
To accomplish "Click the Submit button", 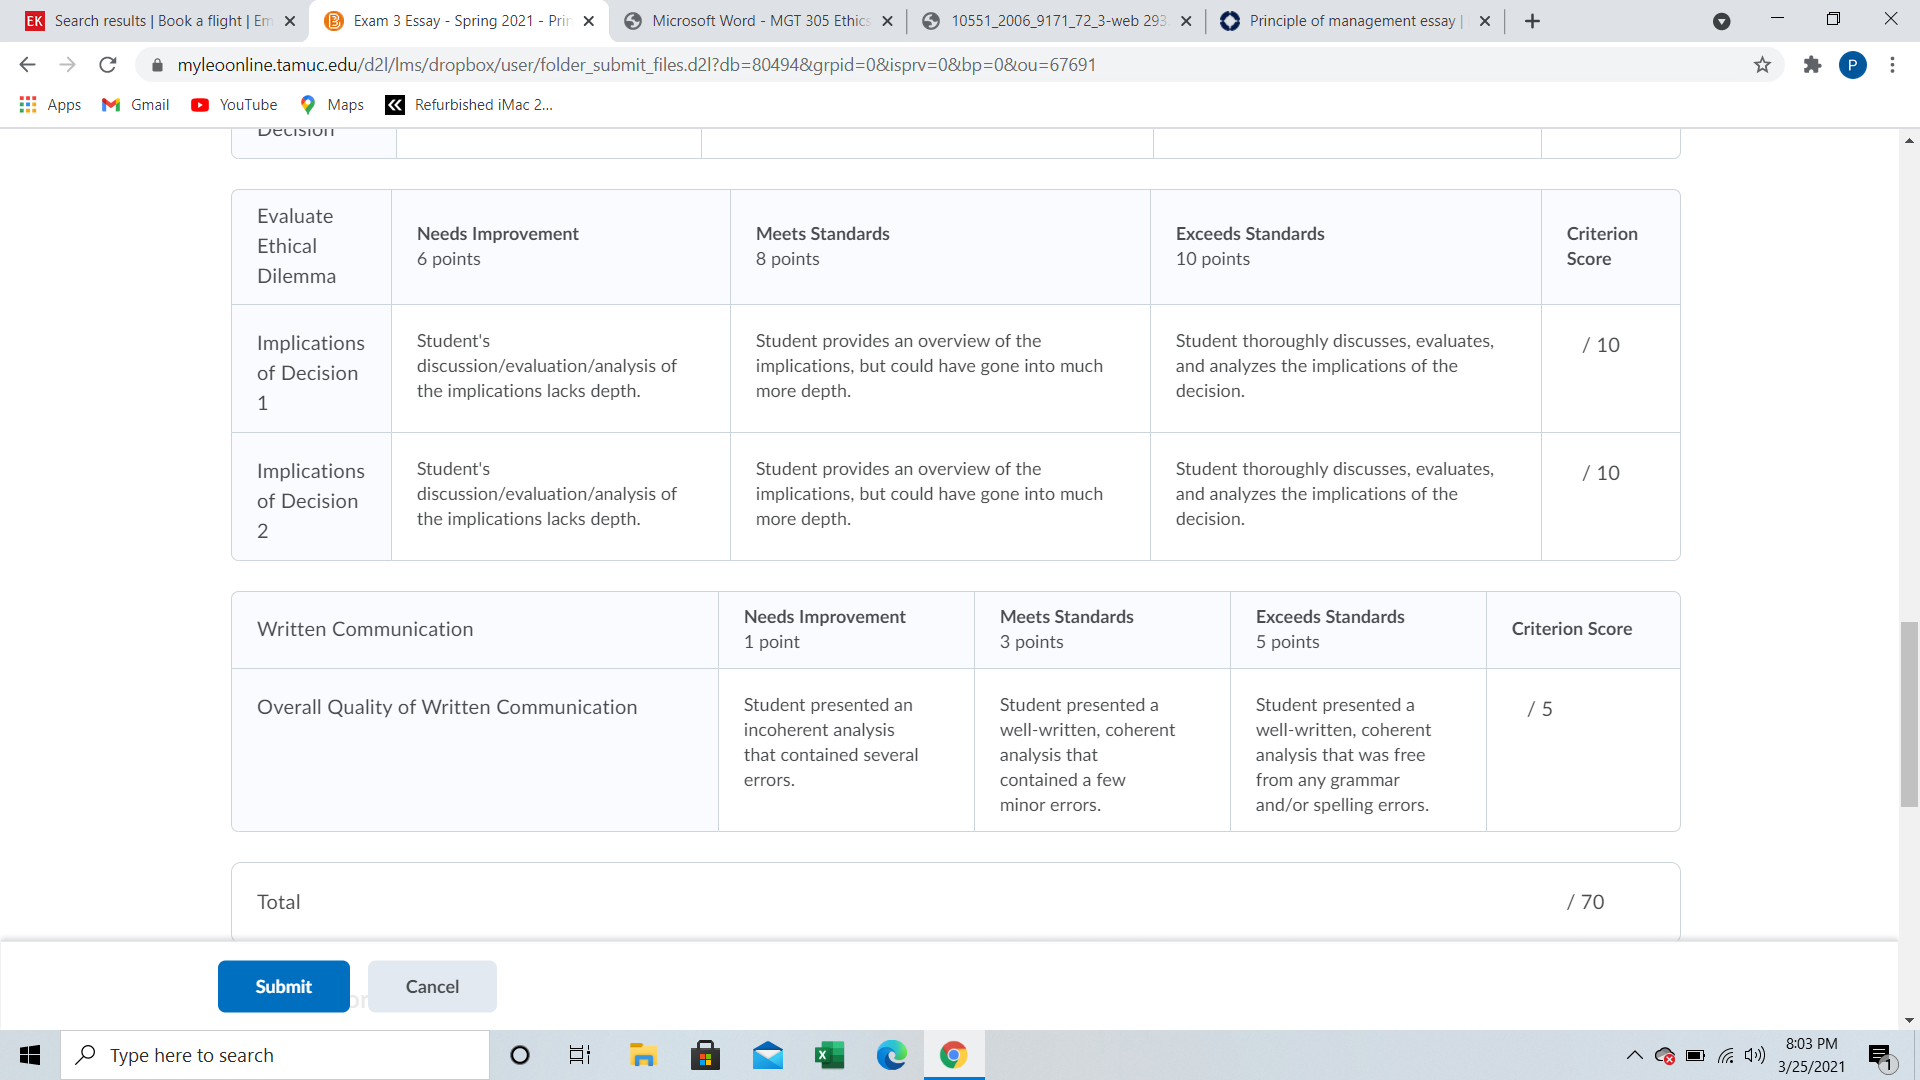I will 283,986.
